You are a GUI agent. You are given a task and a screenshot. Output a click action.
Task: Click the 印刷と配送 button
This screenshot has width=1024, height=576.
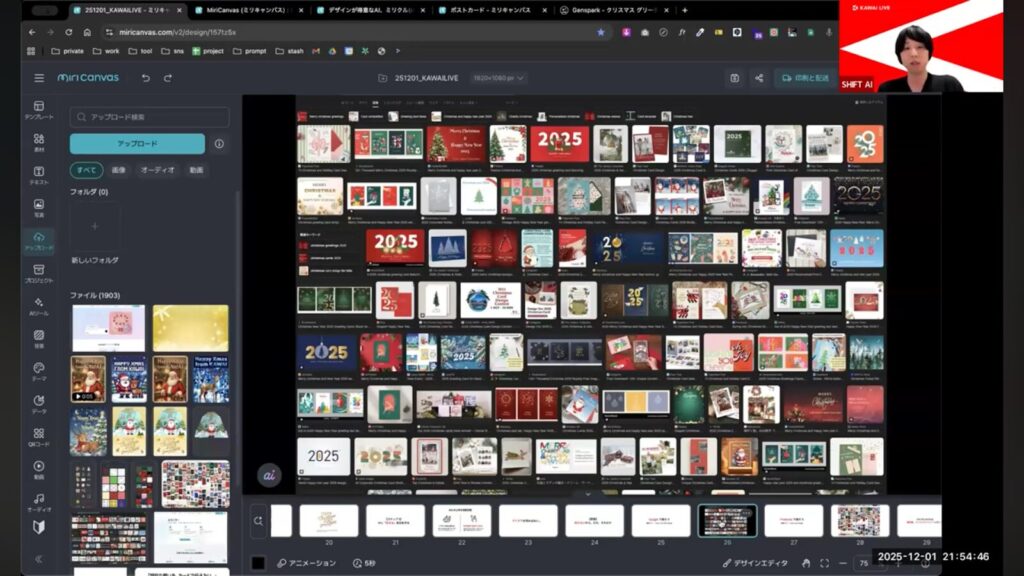coord(805,78)
